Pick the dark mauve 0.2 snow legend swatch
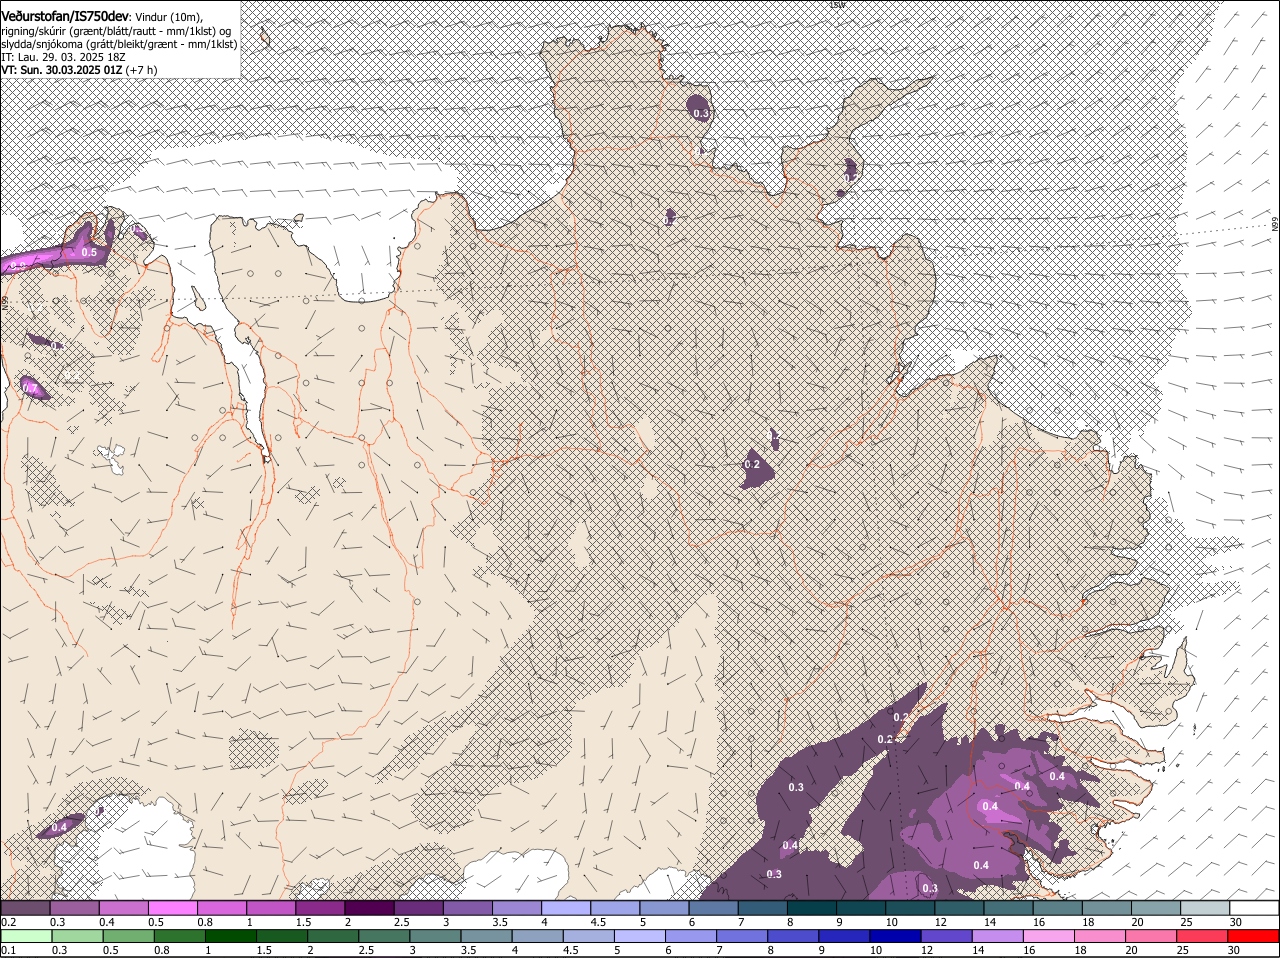 (25, 908)
